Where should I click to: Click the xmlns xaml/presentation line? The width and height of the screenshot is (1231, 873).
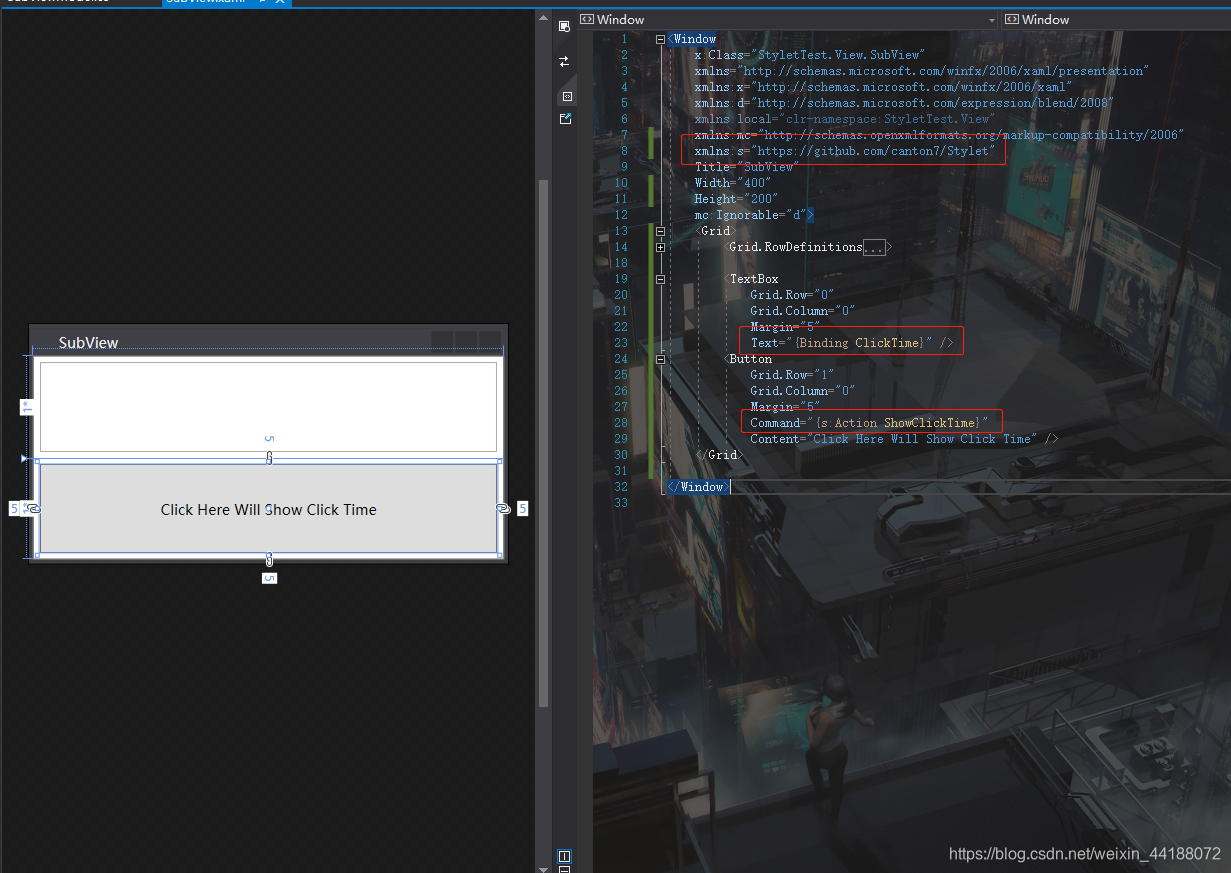point(921,71)
